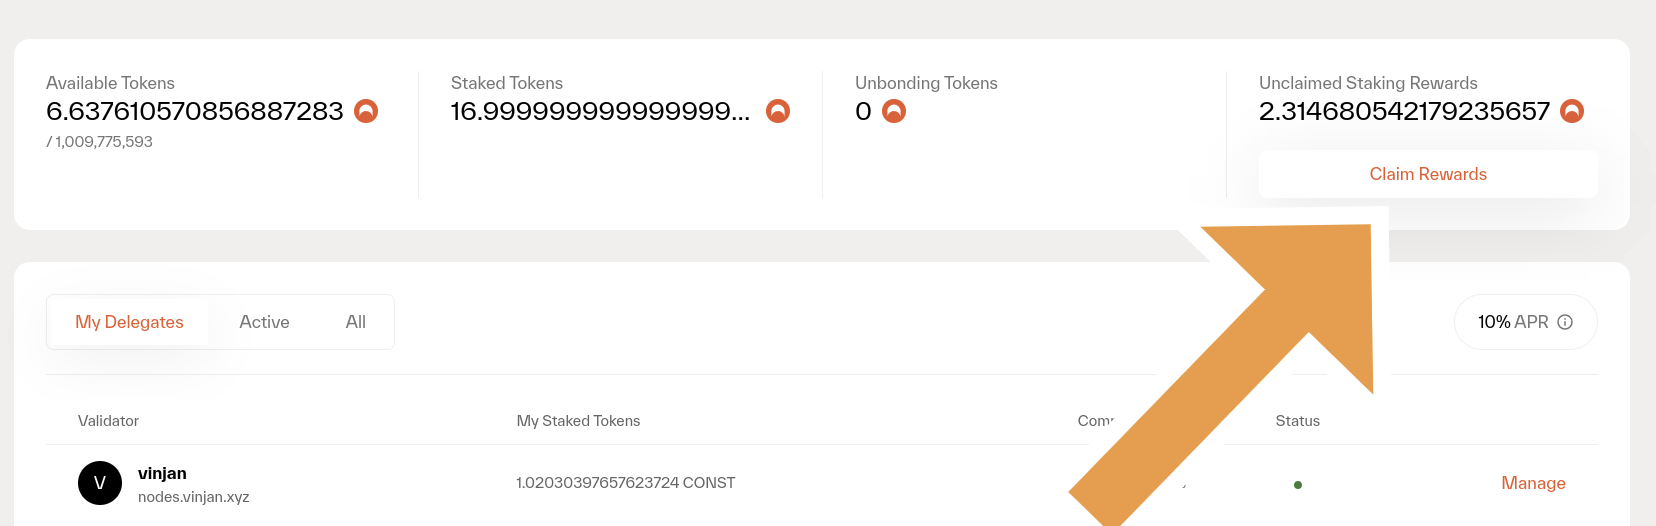The height and width of the screenshot is (526, 1656).
Task: Click the token icon beside Available Tokens amount
Action: [366, 111]
